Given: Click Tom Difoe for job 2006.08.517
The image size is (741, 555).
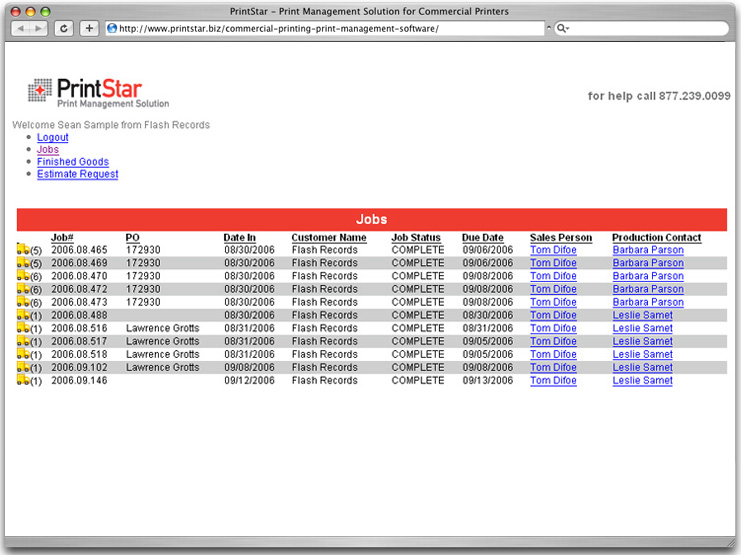Looking at the screenshot, I should pyautogui.click(x=553, y=341).
